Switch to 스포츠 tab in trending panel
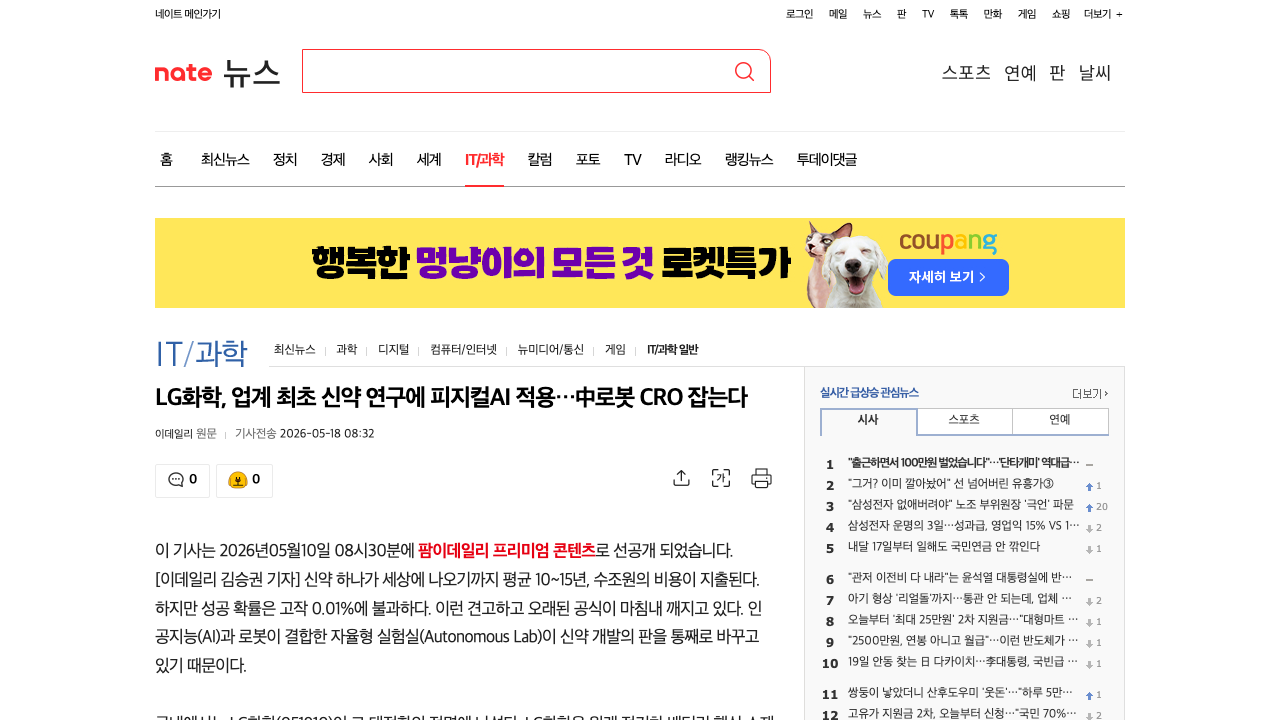Viewport: 1280px width, 720px height. point(964,420)
